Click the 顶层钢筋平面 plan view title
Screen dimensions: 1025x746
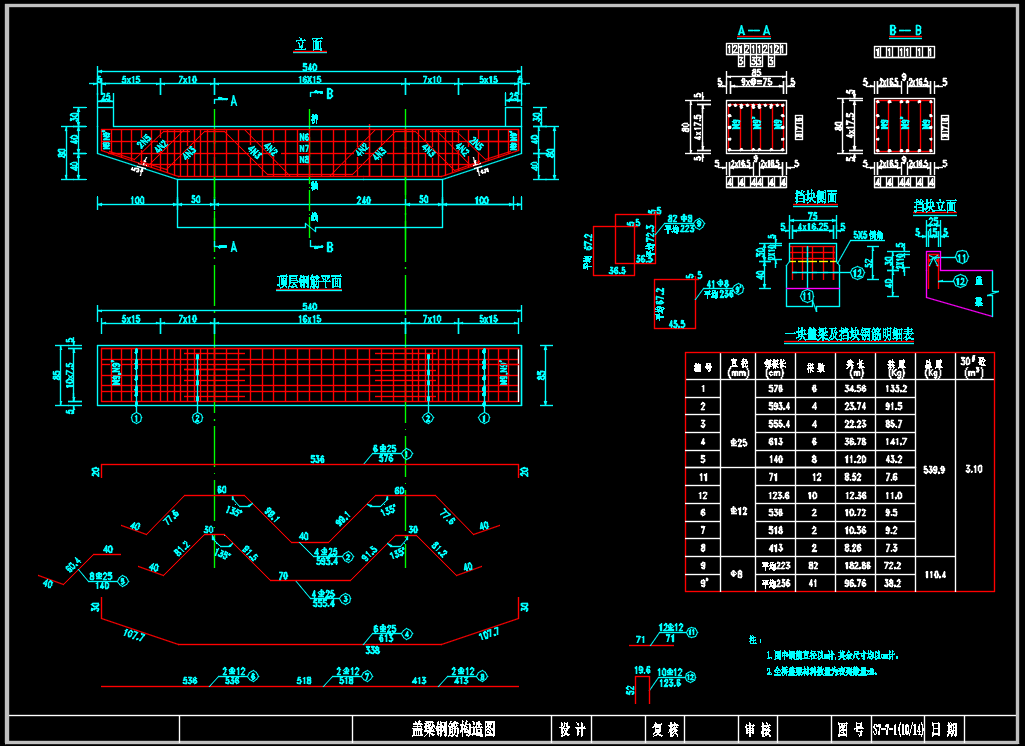[309, 282]
